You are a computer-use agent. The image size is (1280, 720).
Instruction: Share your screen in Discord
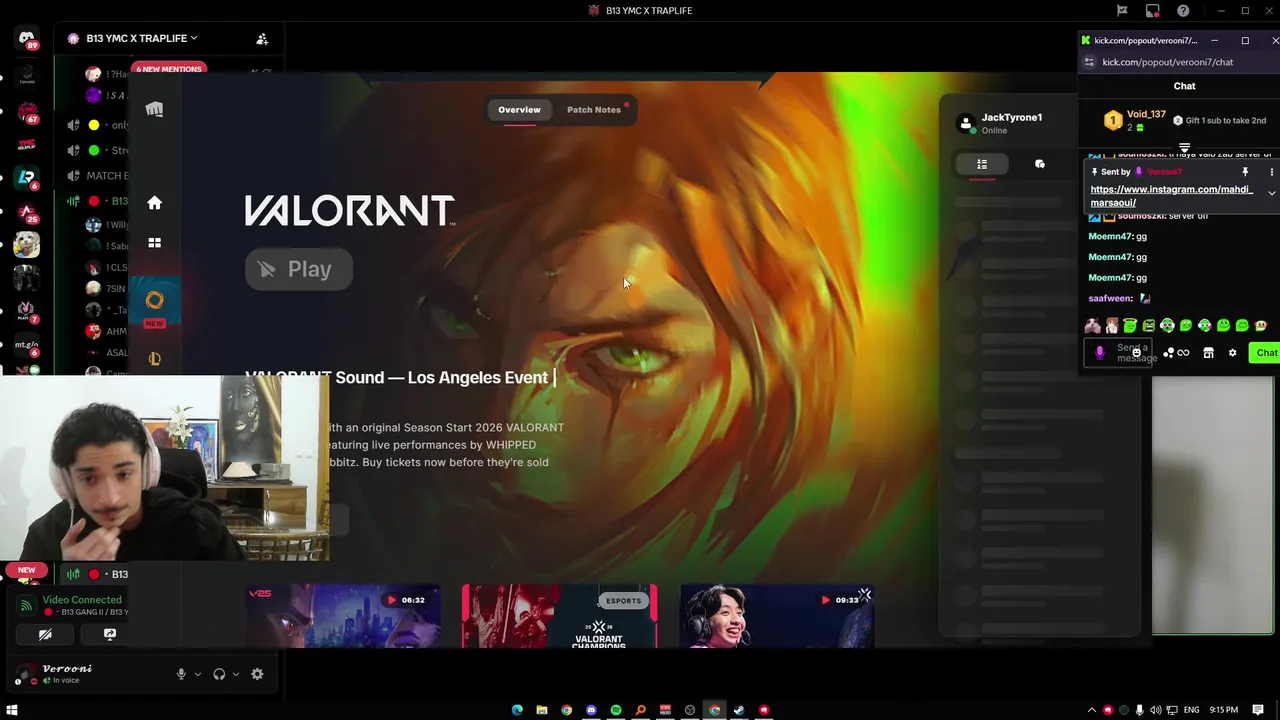click(110, 634)
